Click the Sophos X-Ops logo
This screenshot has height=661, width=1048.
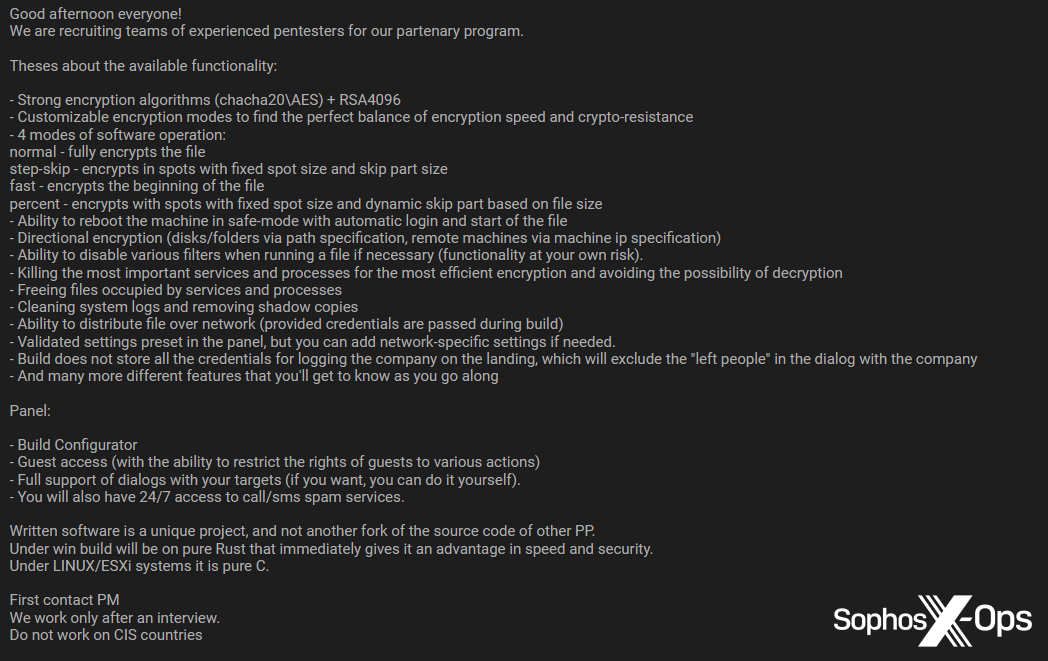pyautogui.click(x=932, y=620)
